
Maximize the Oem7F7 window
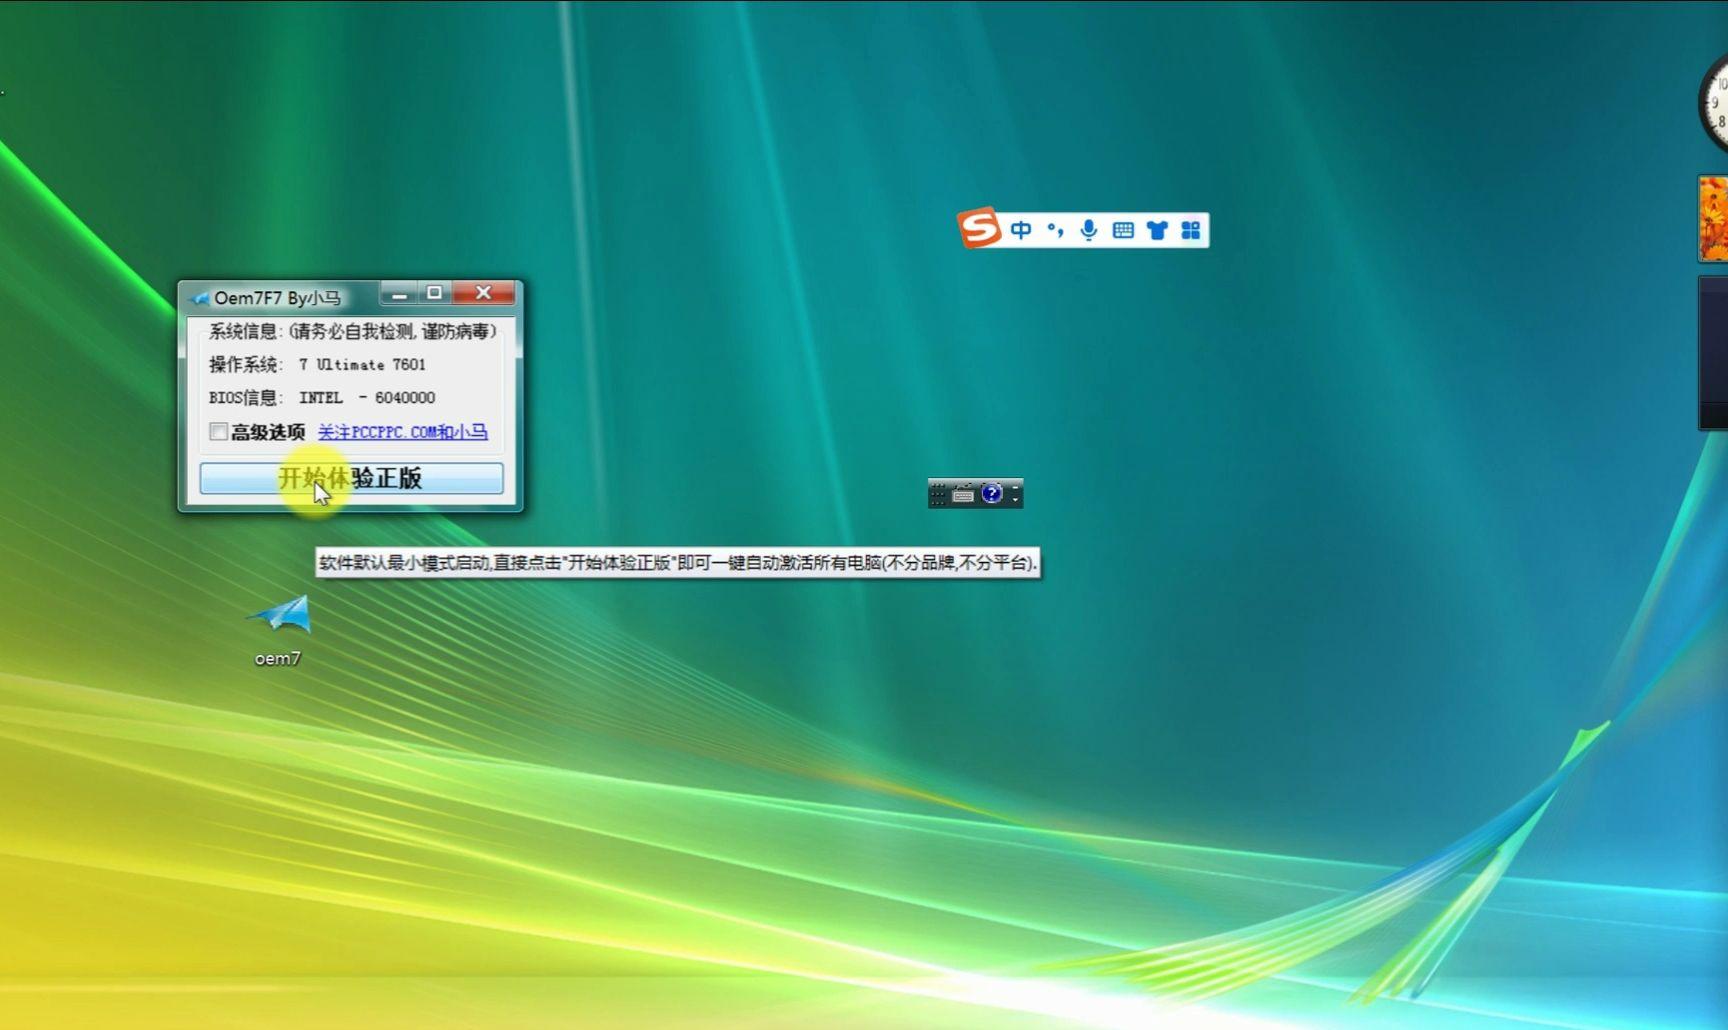coord(434,293)
